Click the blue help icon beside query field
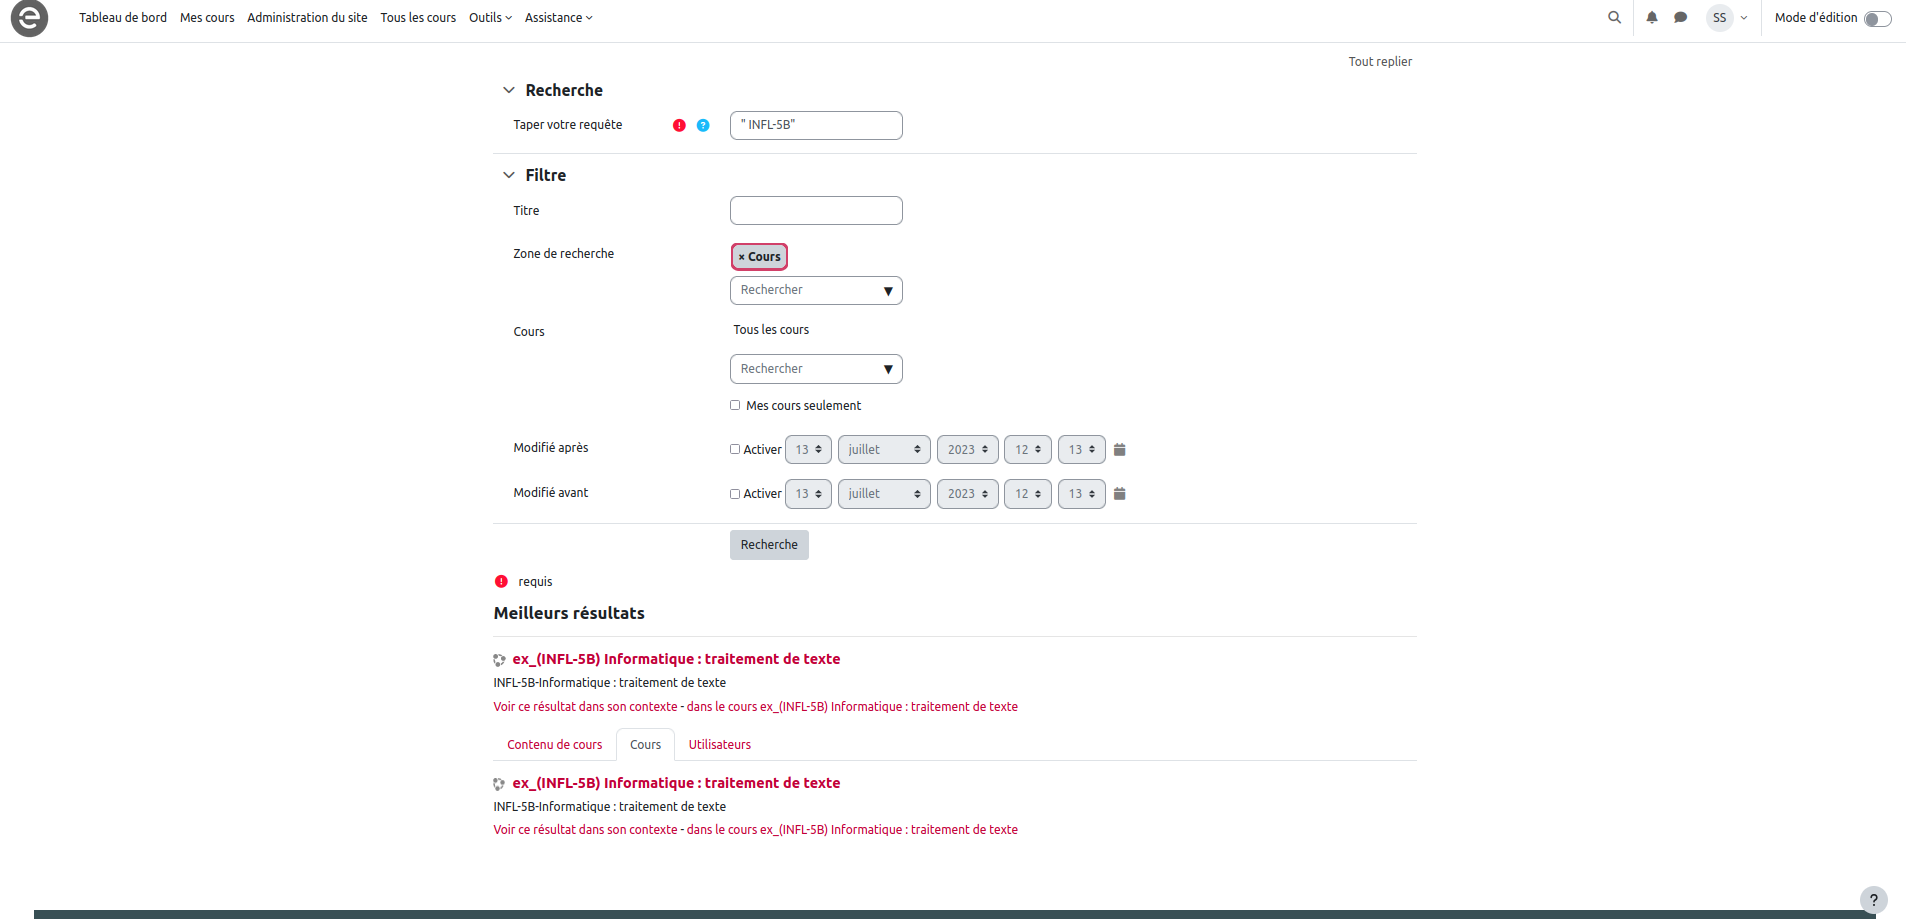The width and height of the screenshot is (1906, 919). [703, 125]
